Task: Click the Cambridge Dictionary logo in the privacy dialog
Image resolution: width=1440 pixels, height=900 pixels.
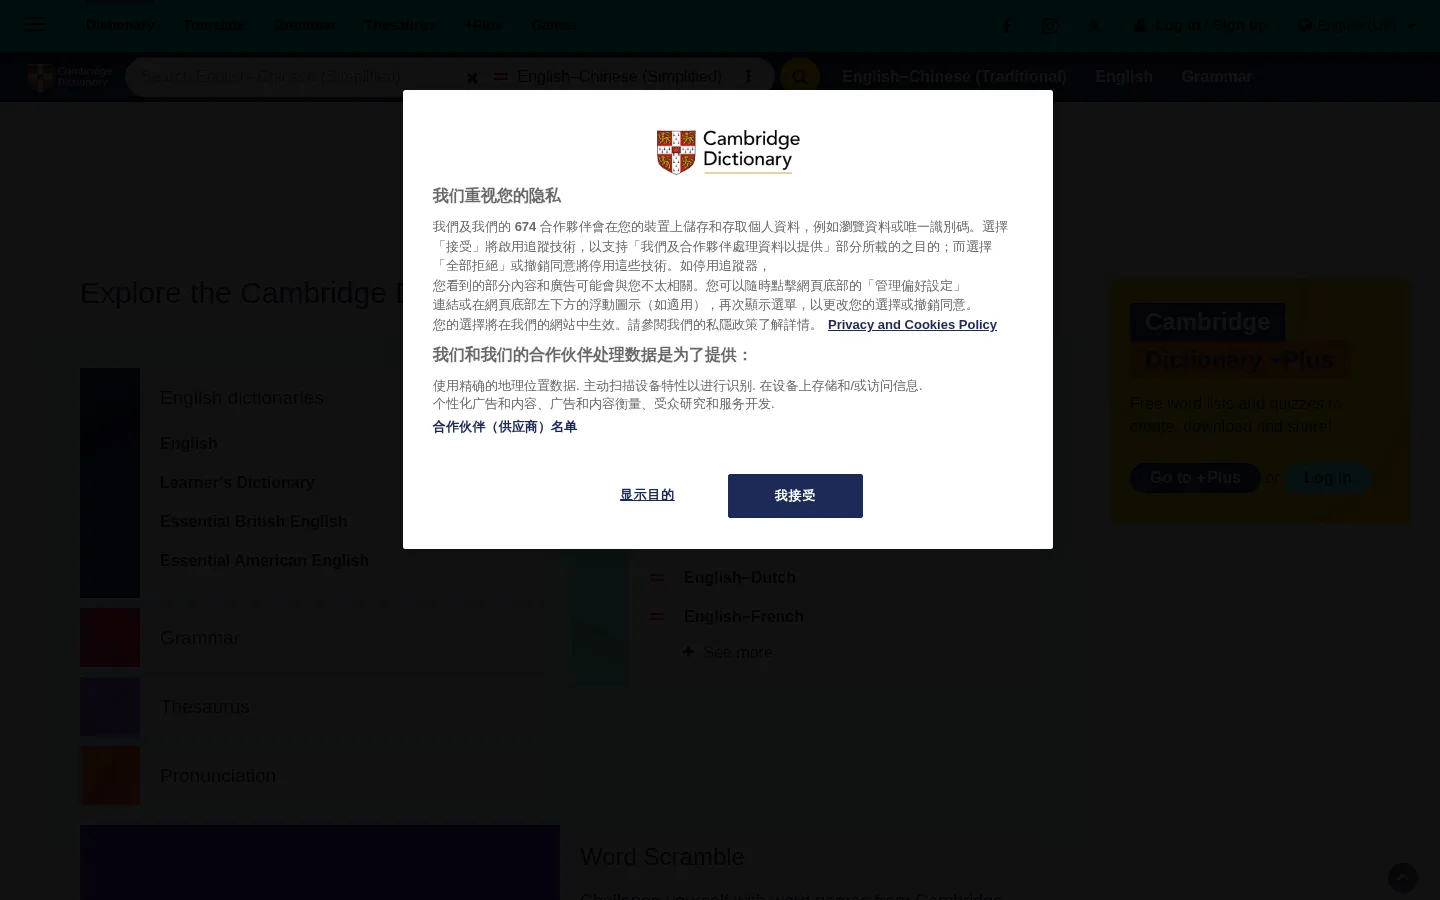Action: [728, 152]
